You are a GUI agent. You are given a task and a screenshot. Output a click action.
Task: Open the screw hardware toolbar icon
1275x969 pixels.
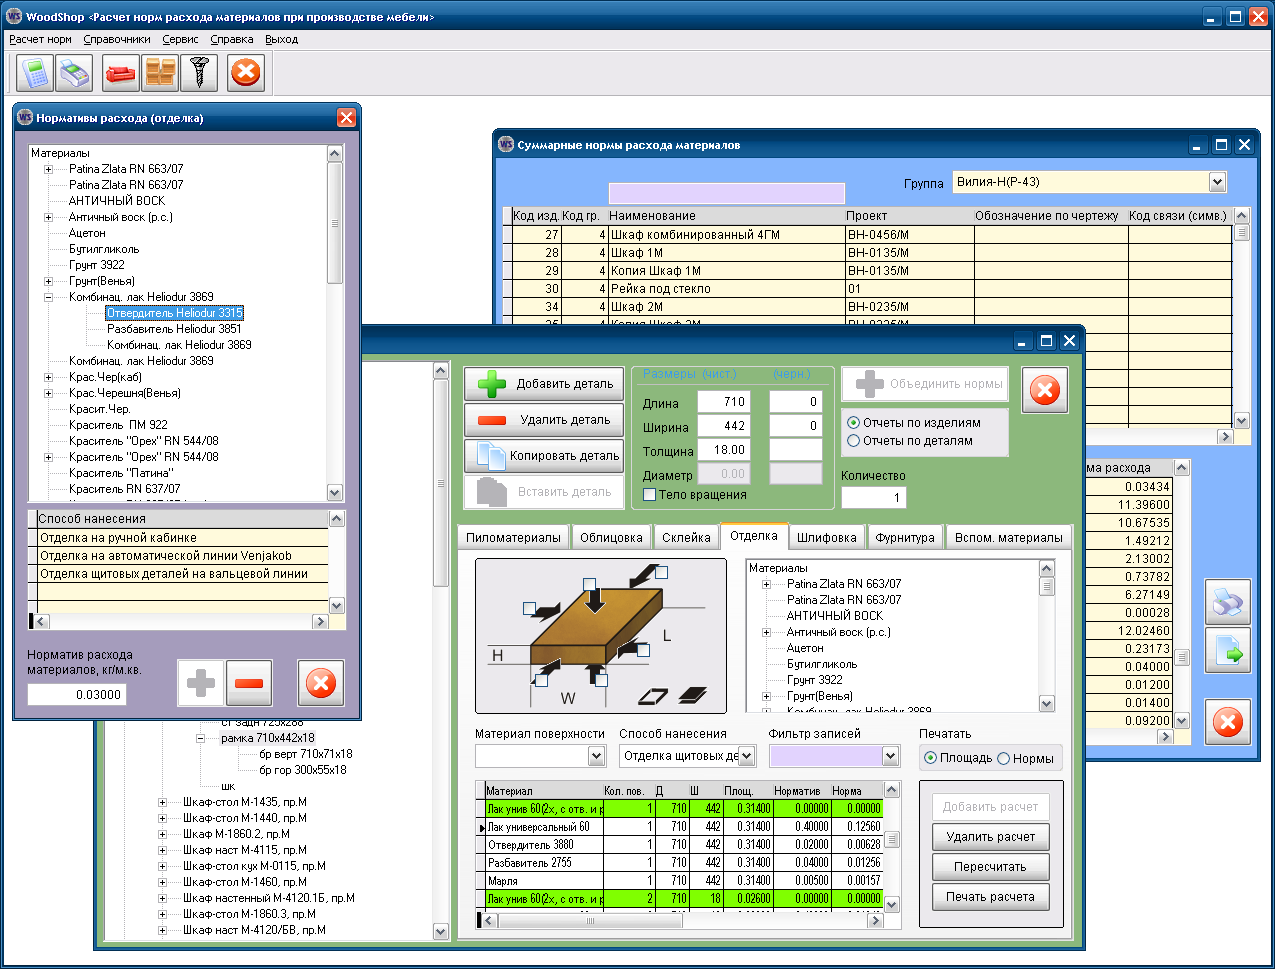[198, 73]
